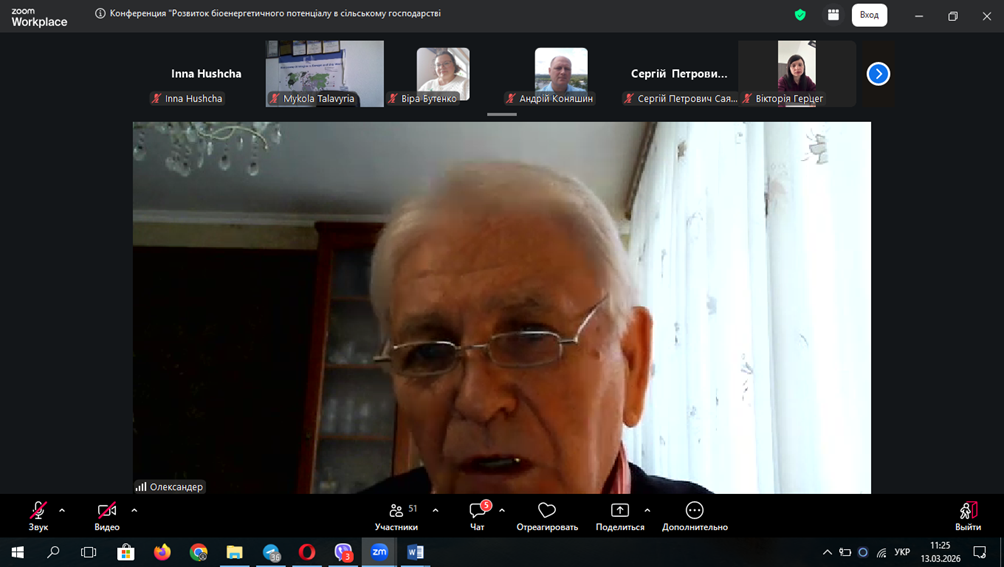The height and width of the screenshot is (567, 1004).
Task: Open Telegram from the taskbar
Action: click(271, 552)
